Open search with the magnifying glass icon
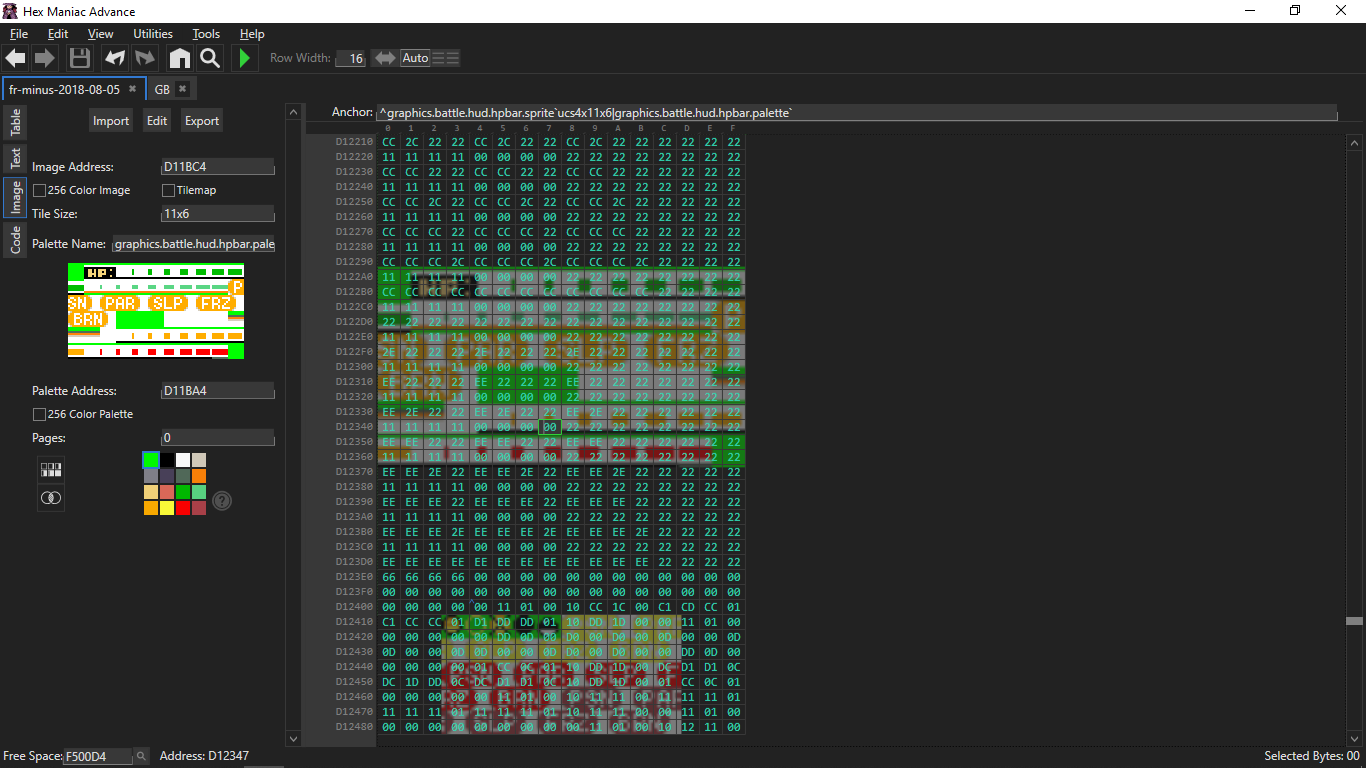1366x768 pixels. click(x=210, y=58)
